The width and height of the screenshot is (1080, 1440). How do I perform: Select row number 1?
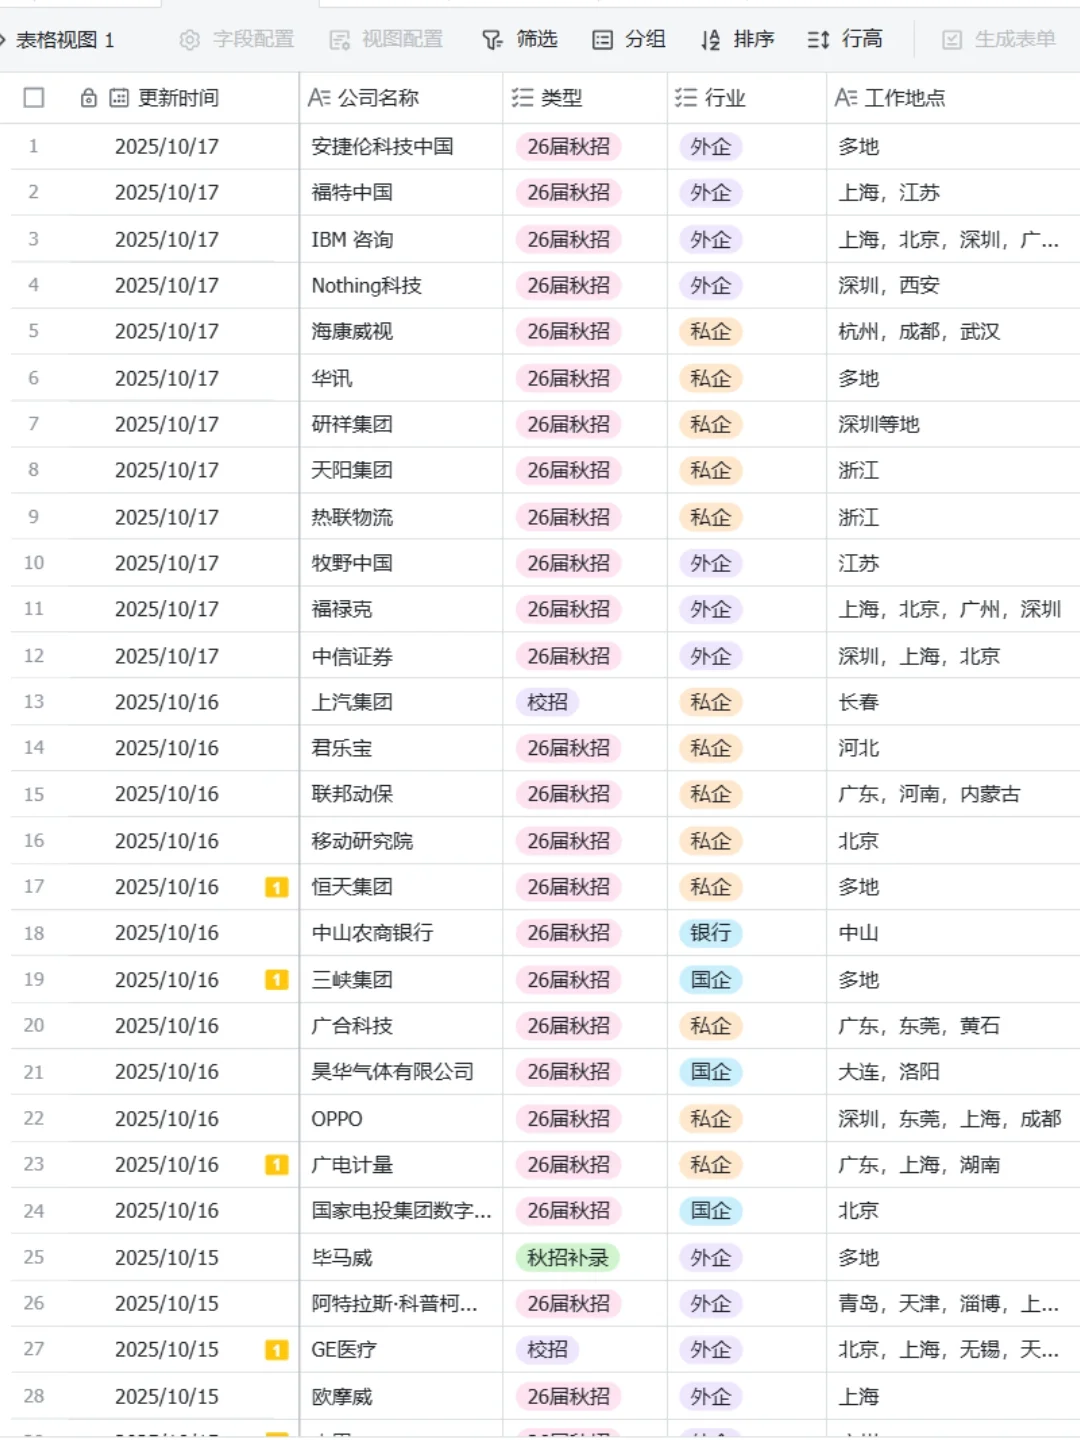point(33,146)
